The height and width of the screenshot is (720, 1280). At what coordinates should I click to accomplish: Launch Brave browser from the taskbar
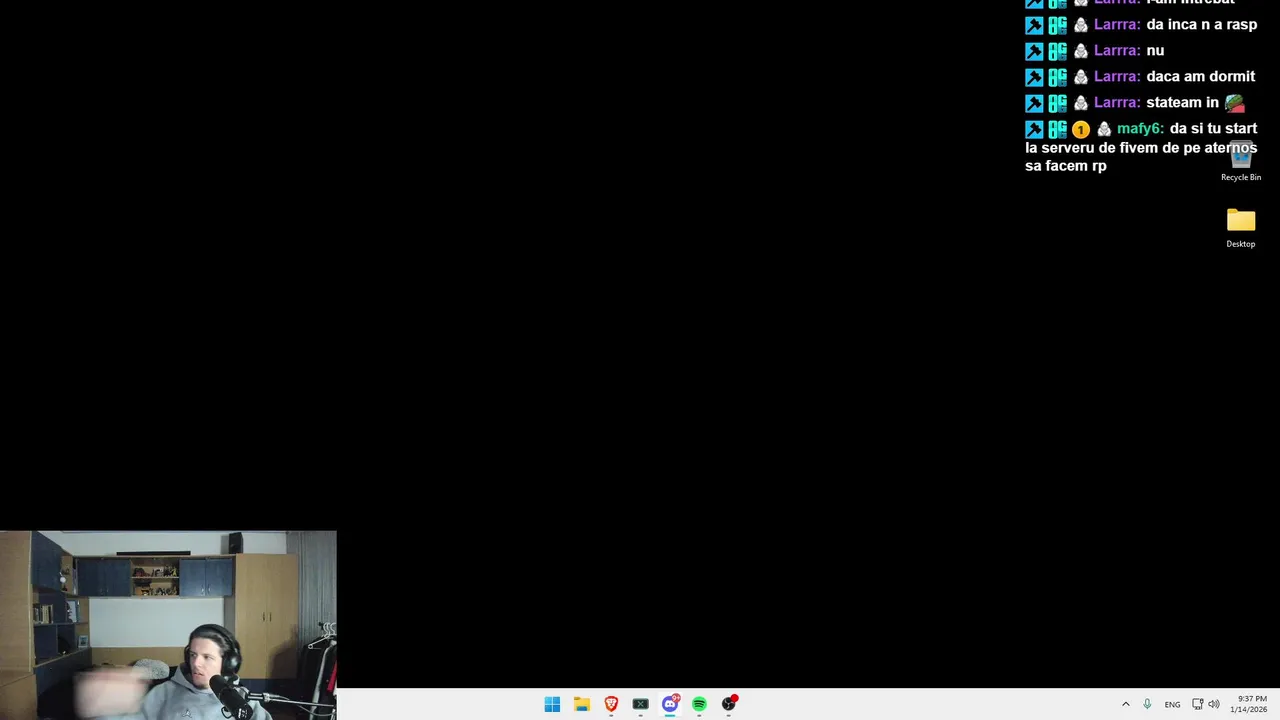pos(611,704)
